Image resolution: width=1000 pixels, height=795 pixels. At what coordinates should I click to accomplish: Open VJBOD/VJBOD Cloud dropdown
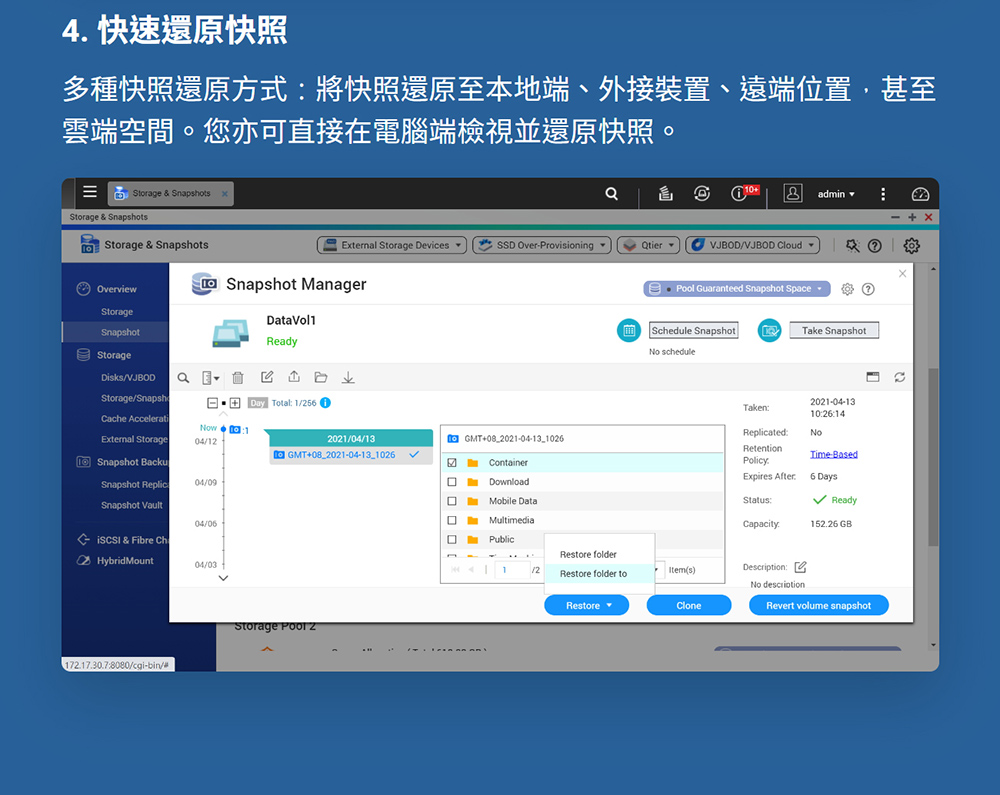[x=752, y=245]
